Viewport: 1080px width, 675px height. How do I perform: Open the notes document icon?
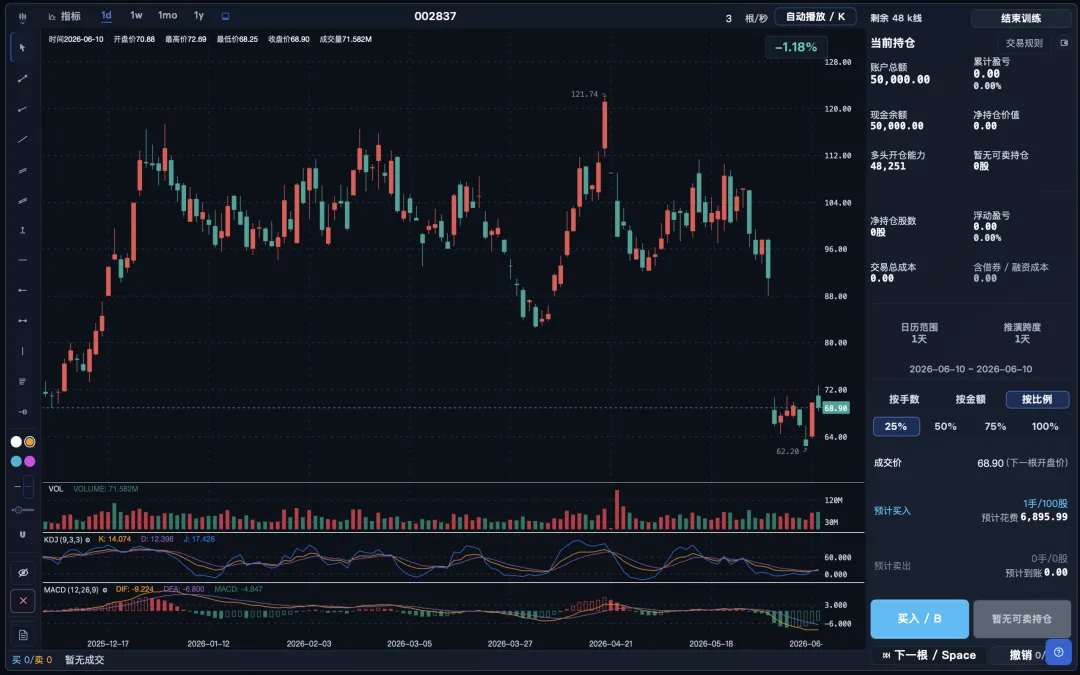[x=23, y=634]
